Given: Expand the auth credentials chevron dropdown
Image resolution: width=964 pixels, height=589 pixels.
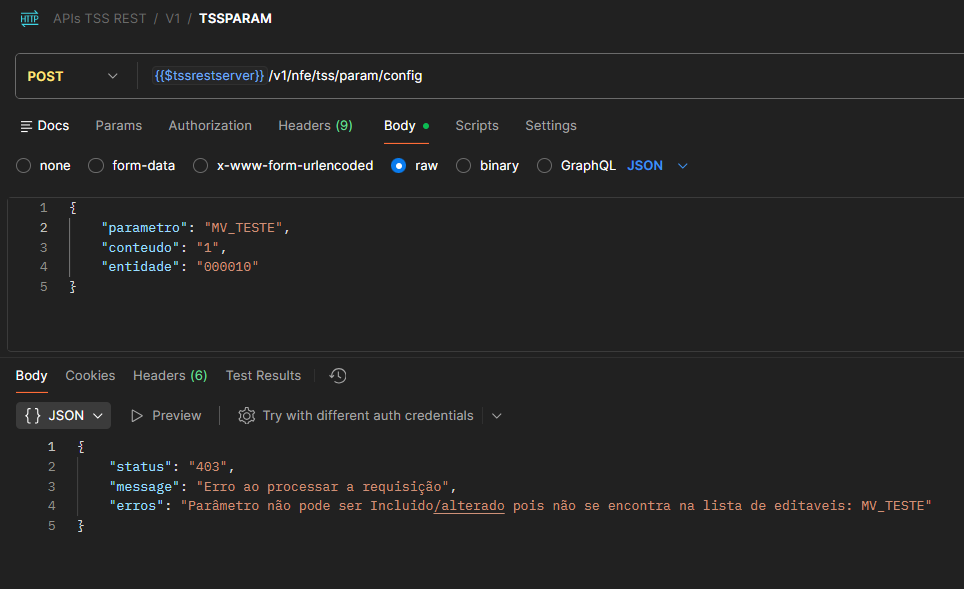Looking at the screenshot, I should [497, 415].
